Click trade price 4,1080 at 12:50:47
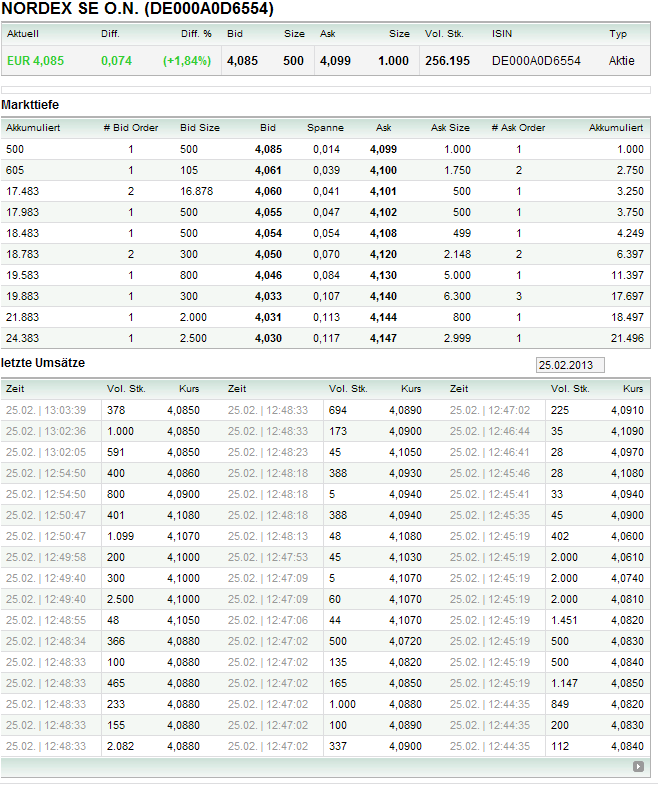The image size is (658, 808). click(x=183, y=515)
